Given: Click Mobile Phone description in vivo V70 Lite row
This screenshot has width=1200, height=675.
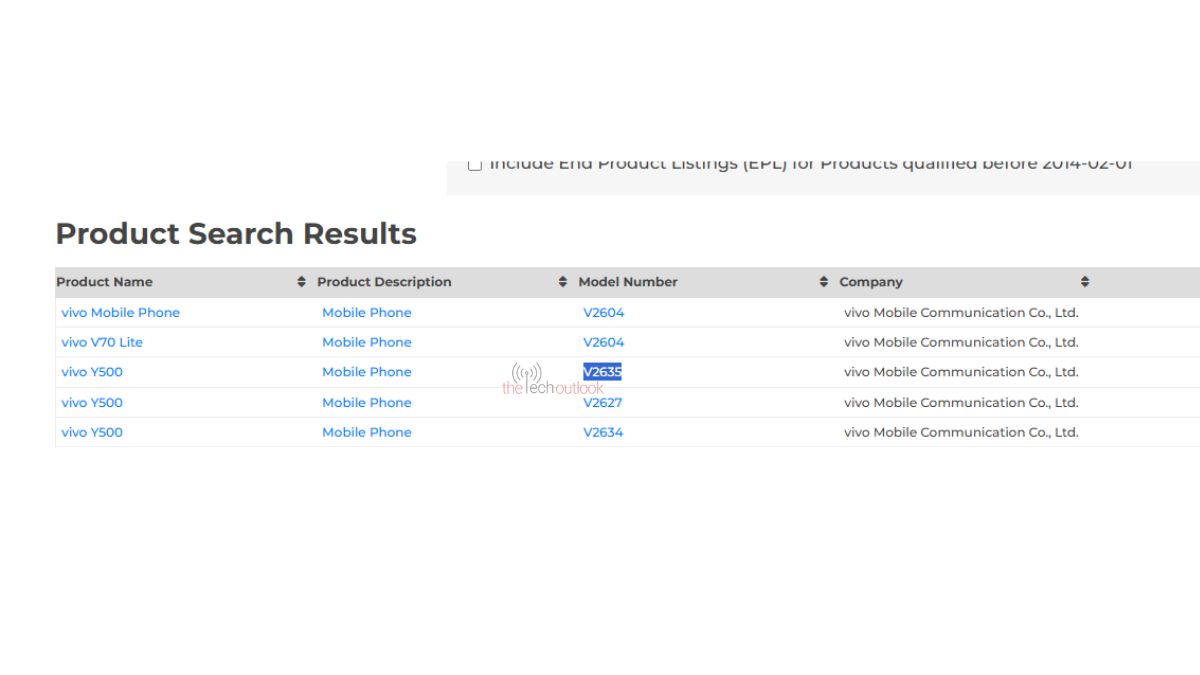Looking at the screenshot, I should click(x=367, y=342).
